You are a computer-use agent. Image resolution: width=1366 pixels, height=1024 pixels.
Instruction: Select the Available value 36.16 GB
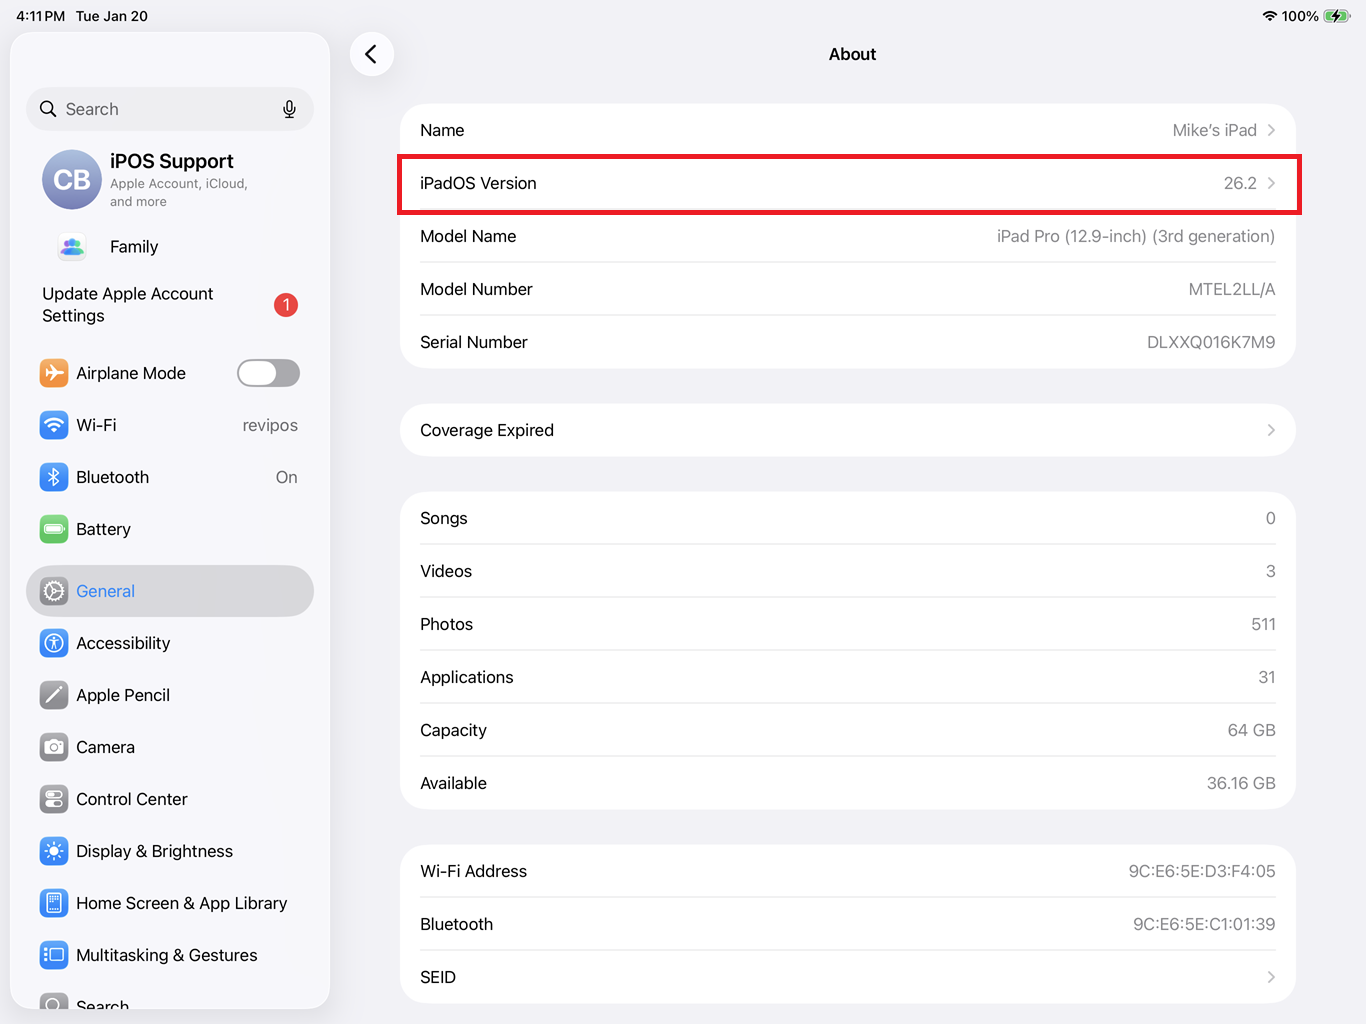tap(1241, 783)
